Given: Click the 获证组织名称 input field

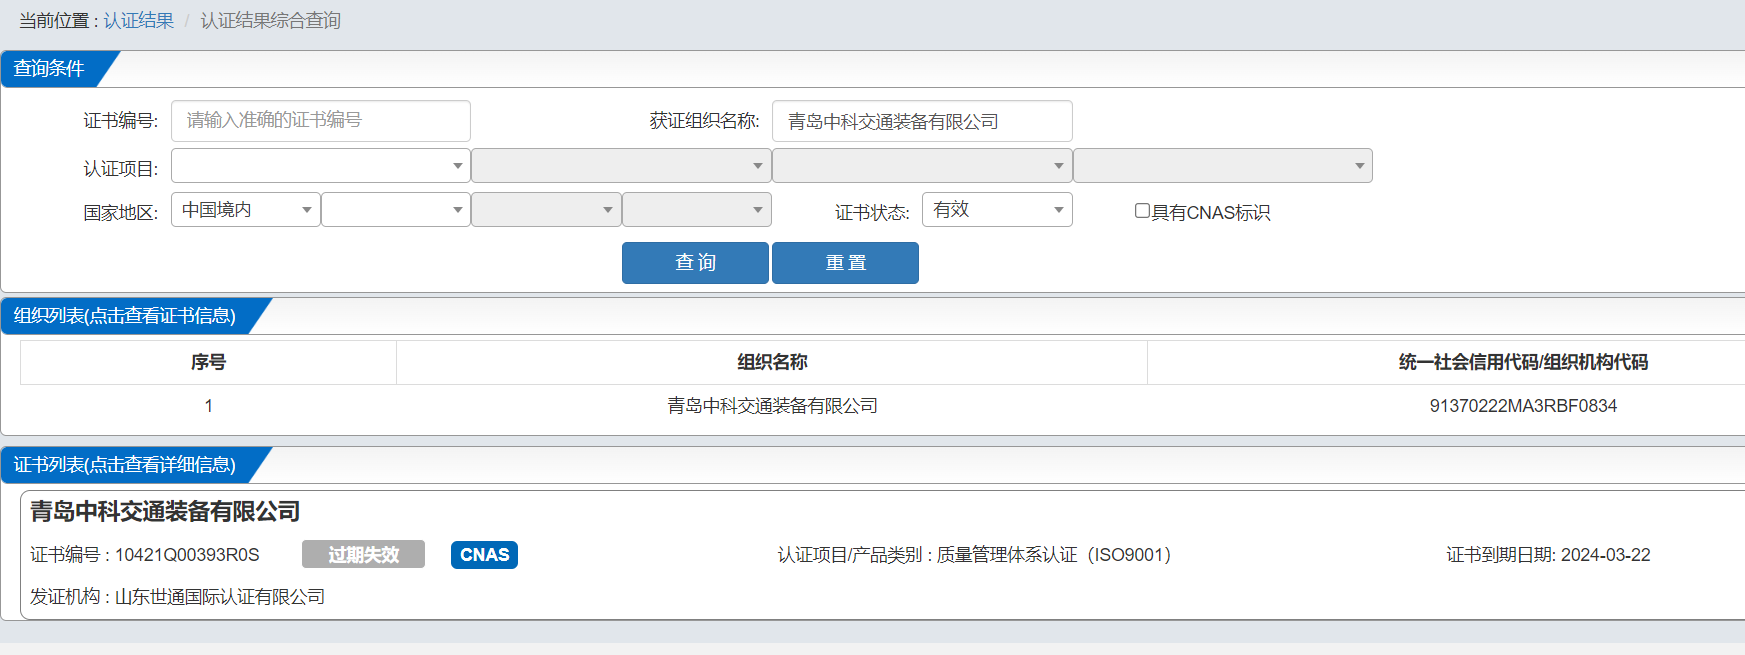Looking at the screenshot, I should click(922, 121).
